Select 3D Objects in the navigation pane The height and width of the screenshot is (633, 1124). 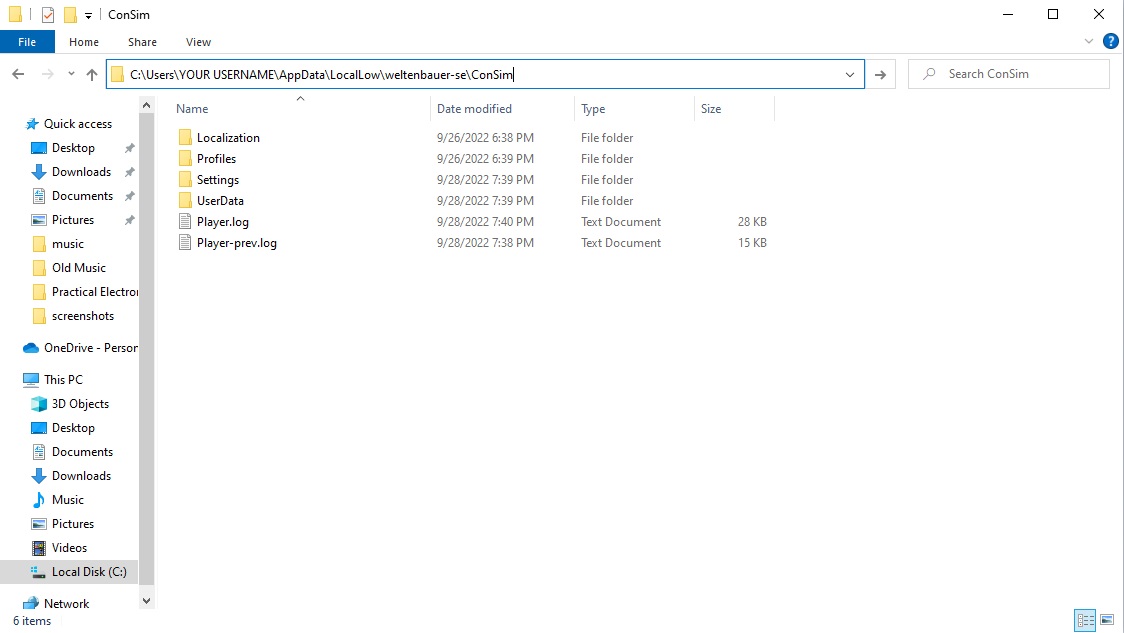pos(80,404)
